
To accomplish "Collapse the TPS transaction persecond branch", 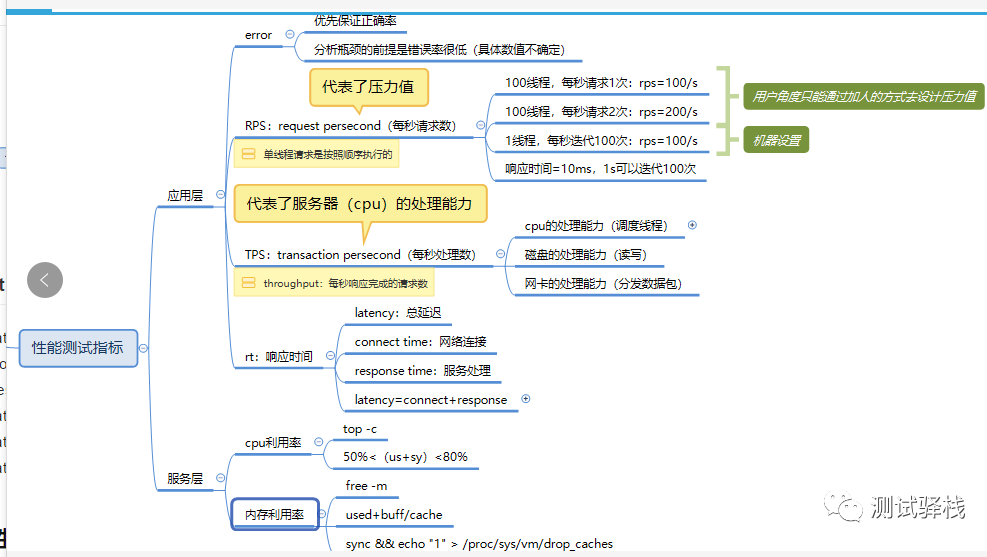I will click(500, 254).
